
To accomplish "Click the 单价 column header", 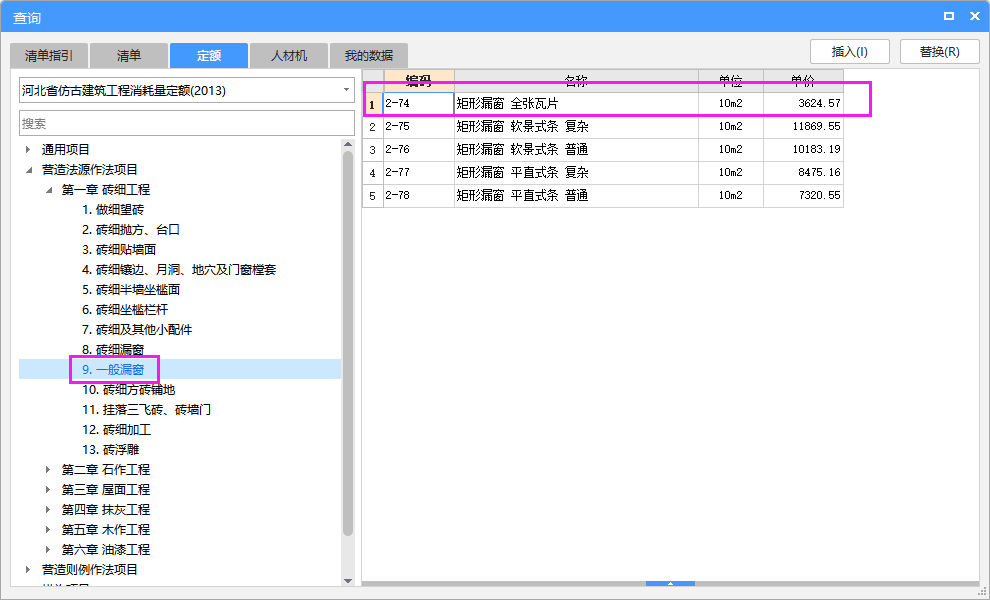I will pos(803,81).
